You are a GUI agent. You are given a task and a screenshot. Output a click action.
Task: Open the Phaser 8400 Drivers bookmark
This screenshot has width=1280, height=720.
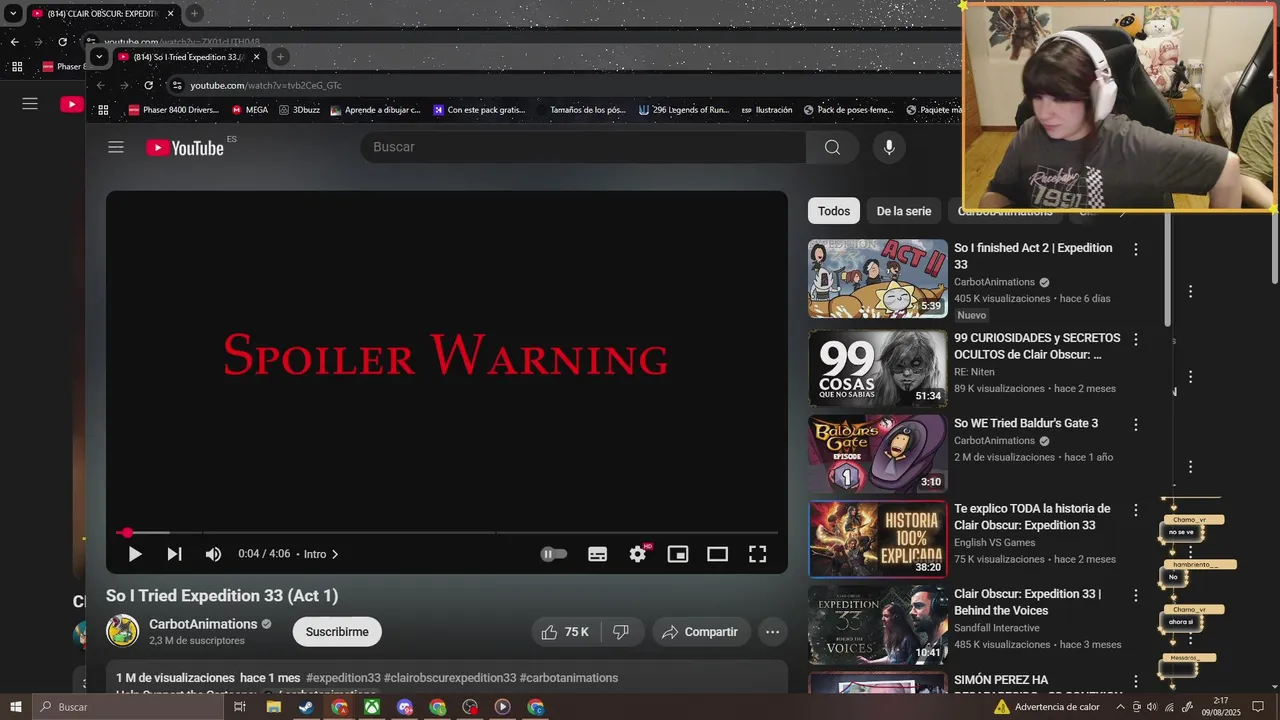[173, 110]
